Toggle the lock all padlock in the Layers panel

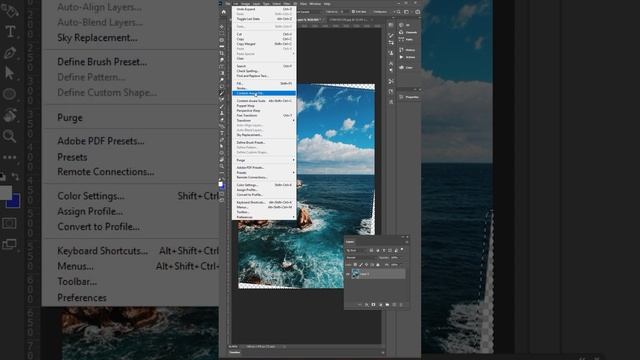(378, 265)
